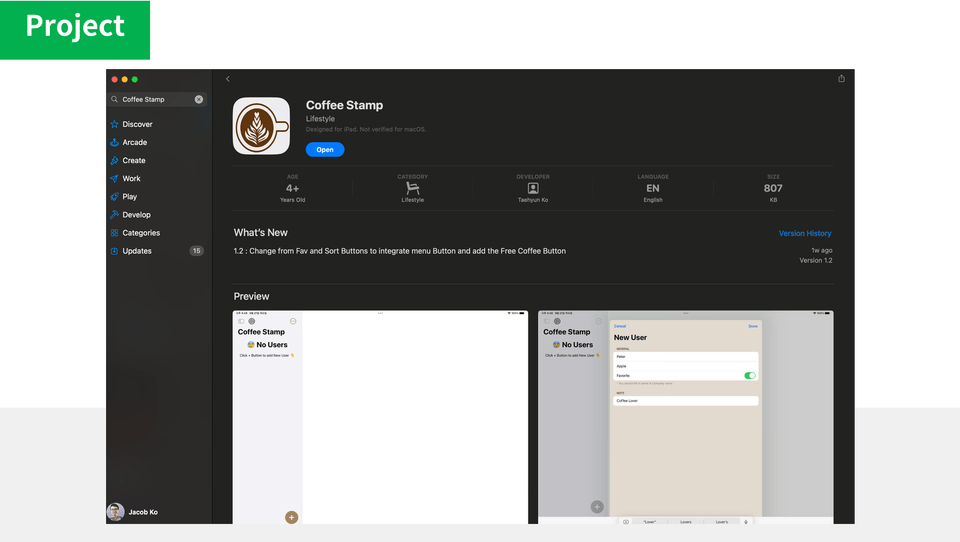Click the Coffee Stamp title heading
Screen dimensions: 960x542
[x=345, y=105]
